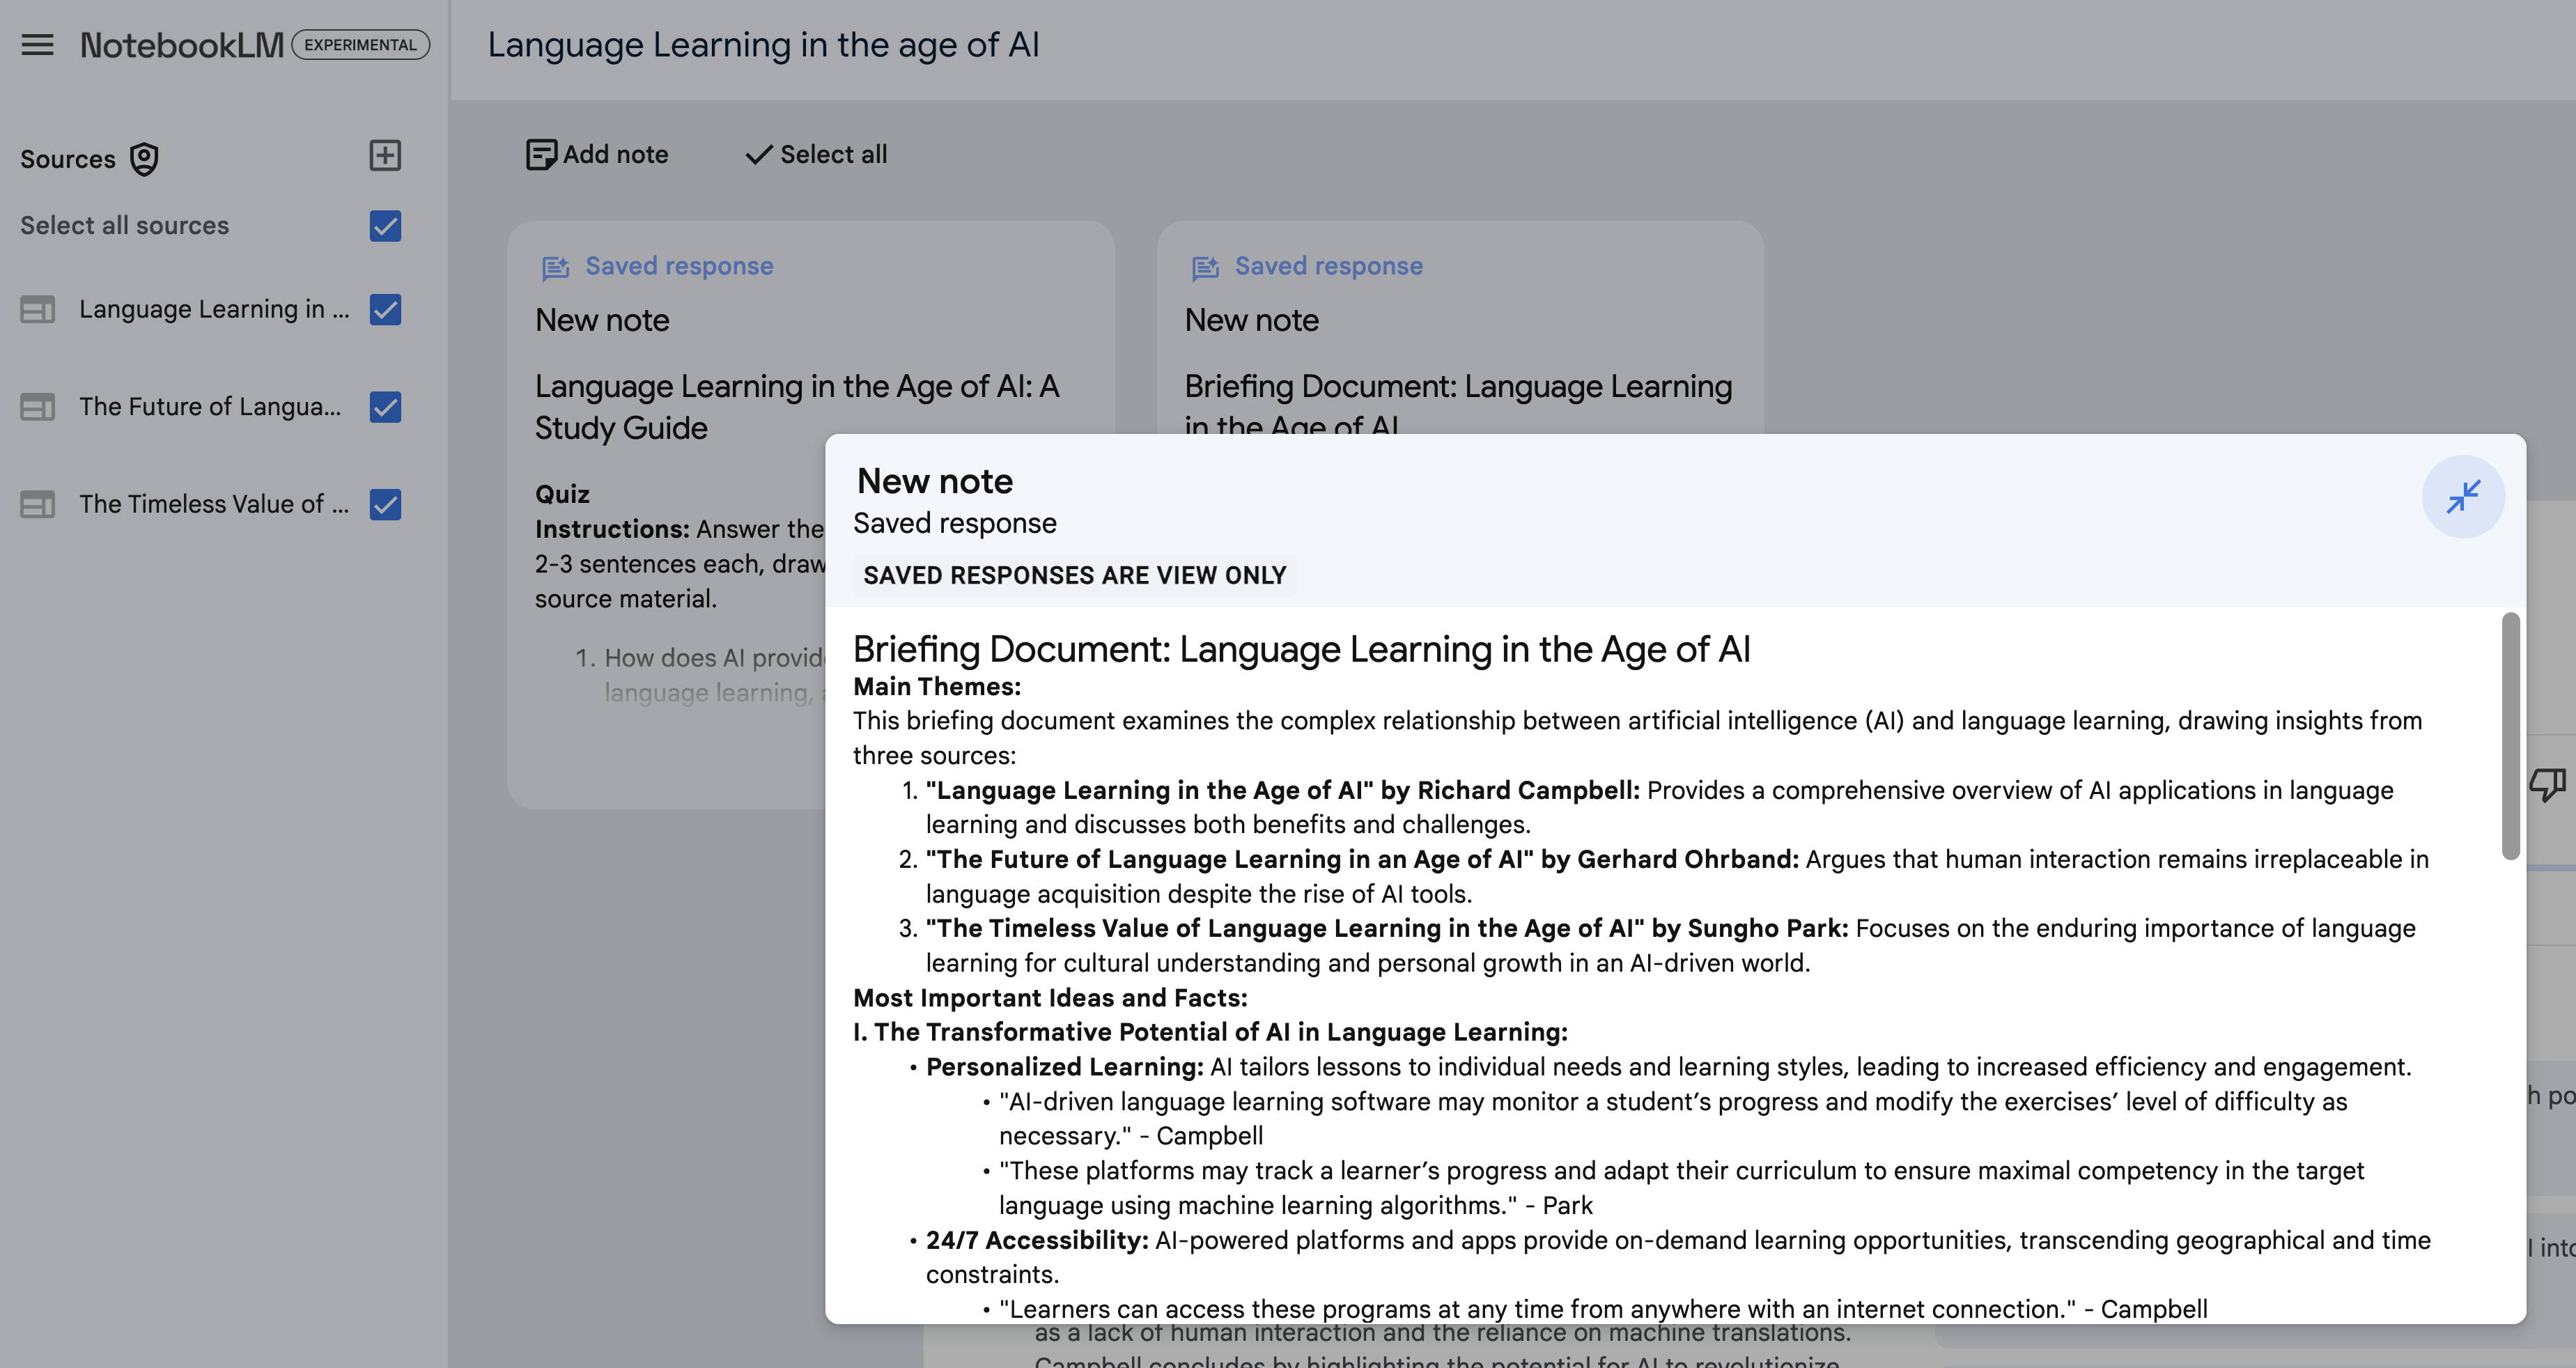Viewport: 2576px width, 1368px height.
Task: Click the document icon beside The Future of Langua...
Action: tap(37, 407)
